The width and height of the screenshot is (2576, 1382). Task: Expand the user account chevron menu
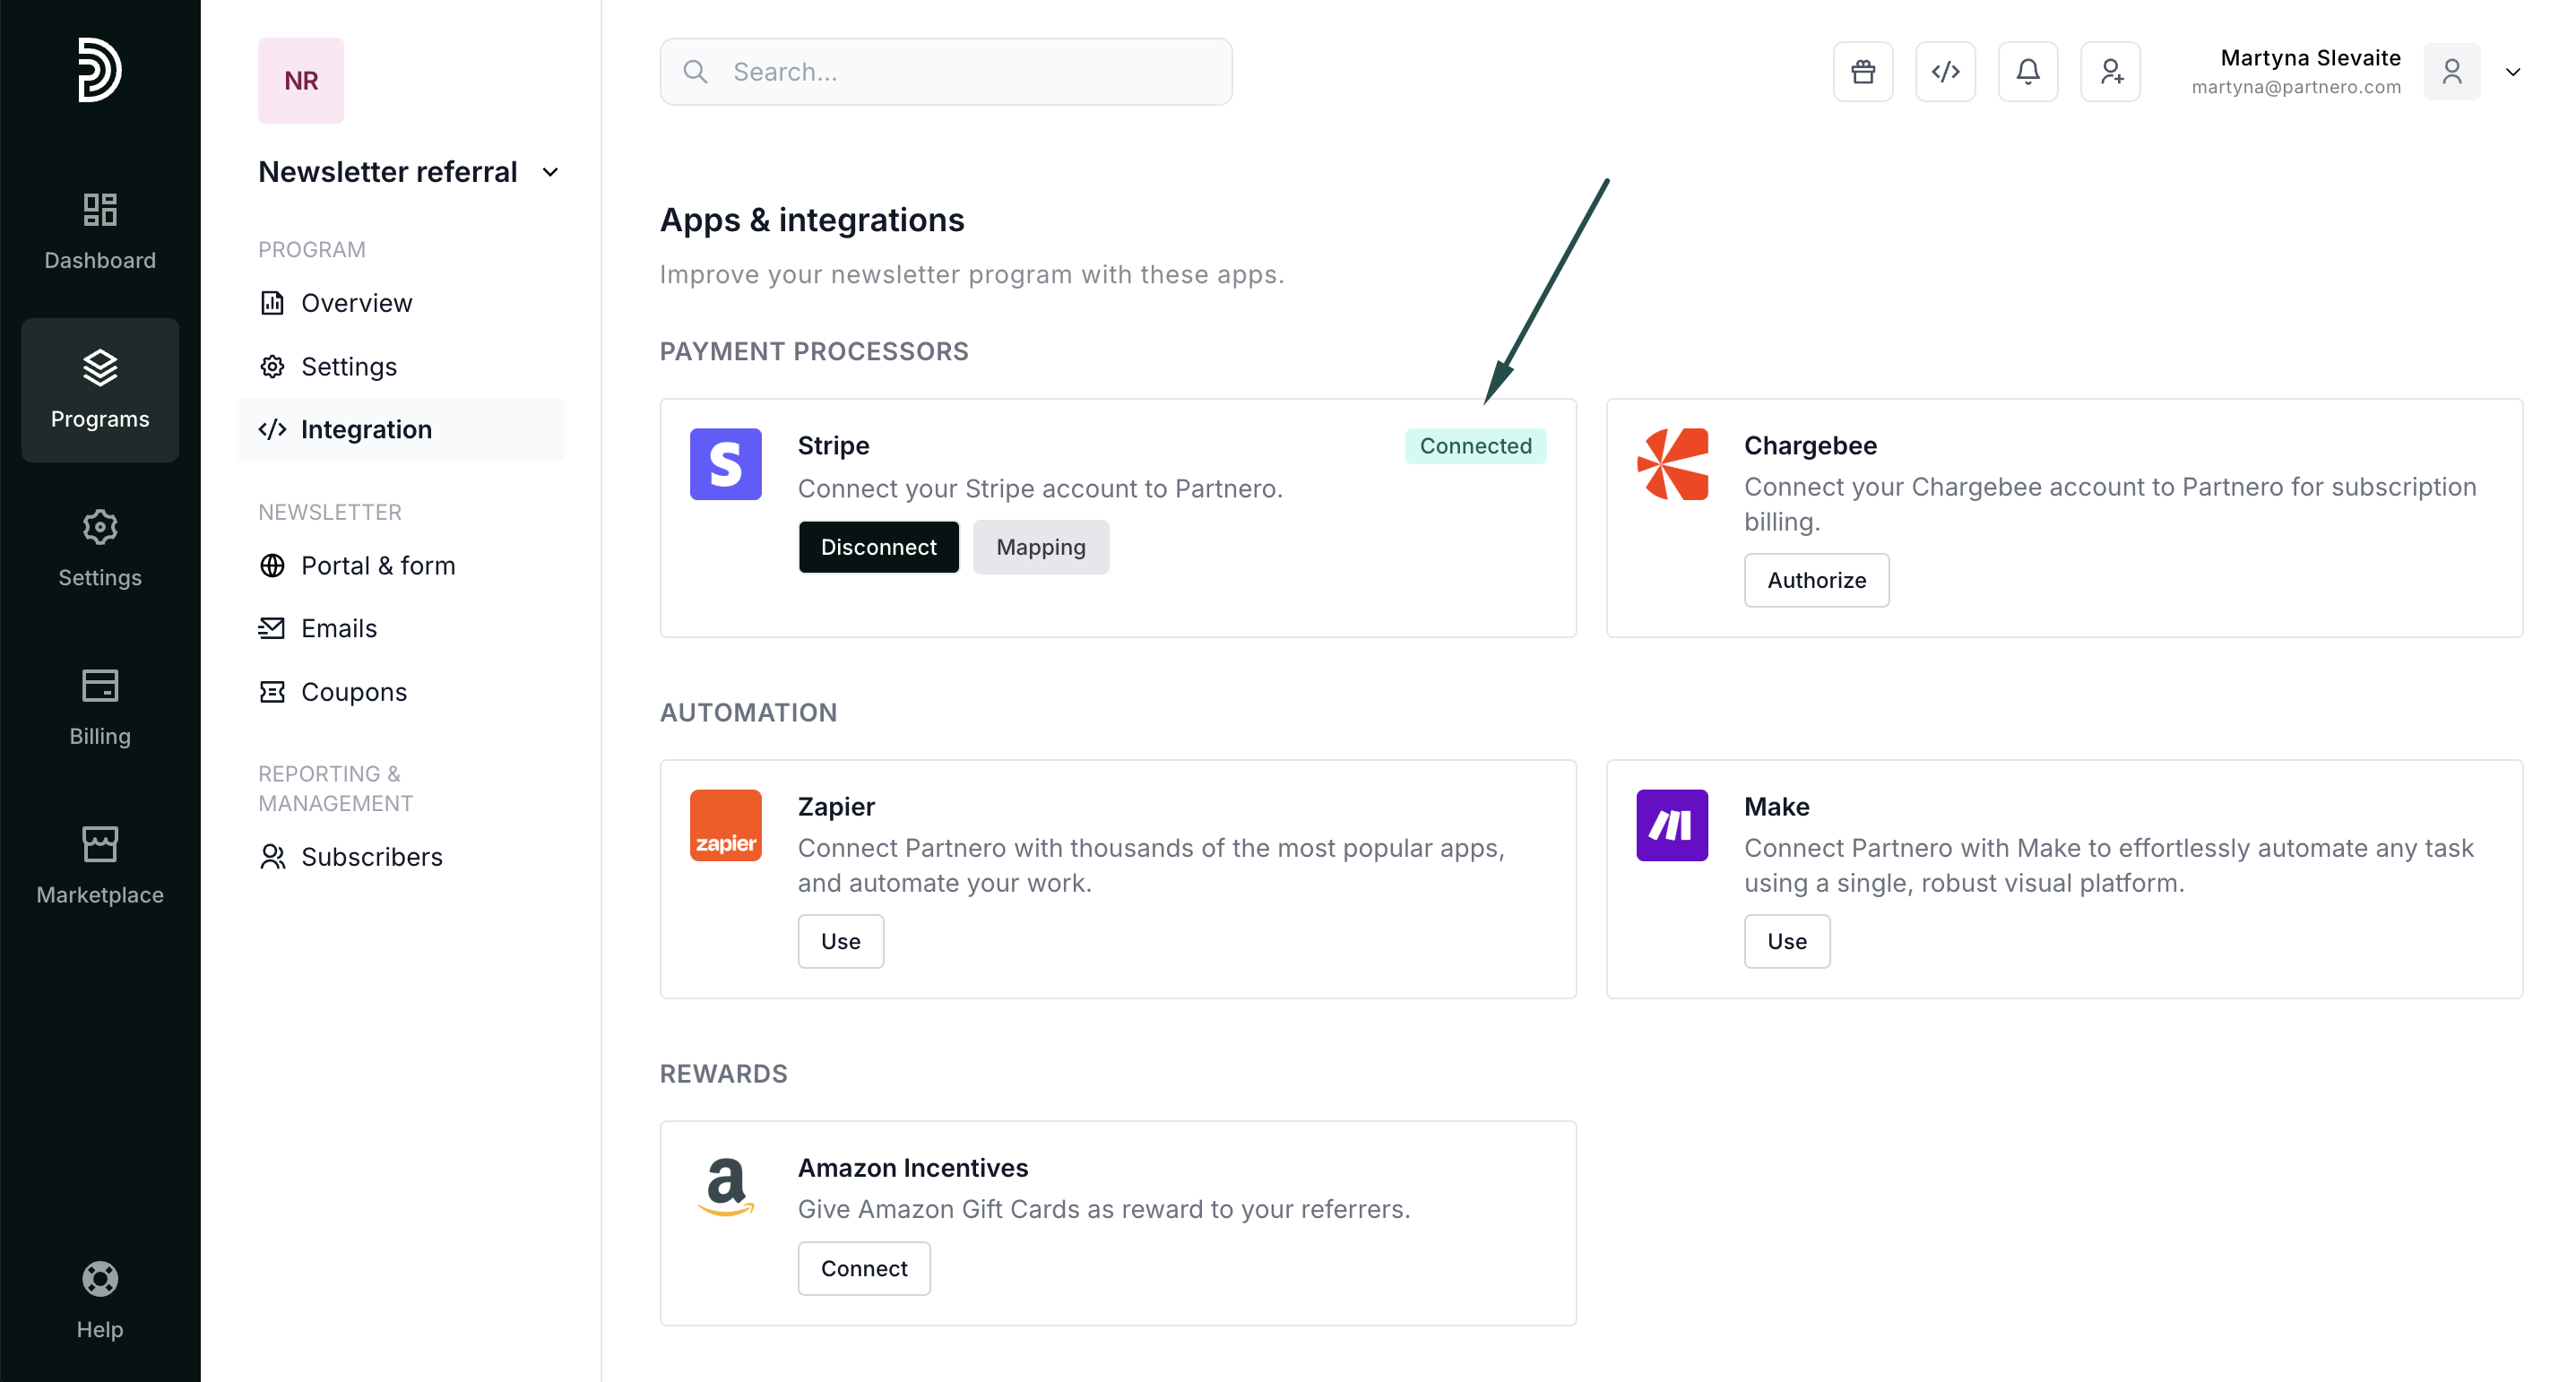pyautogui.click(x=2512, y=72)
